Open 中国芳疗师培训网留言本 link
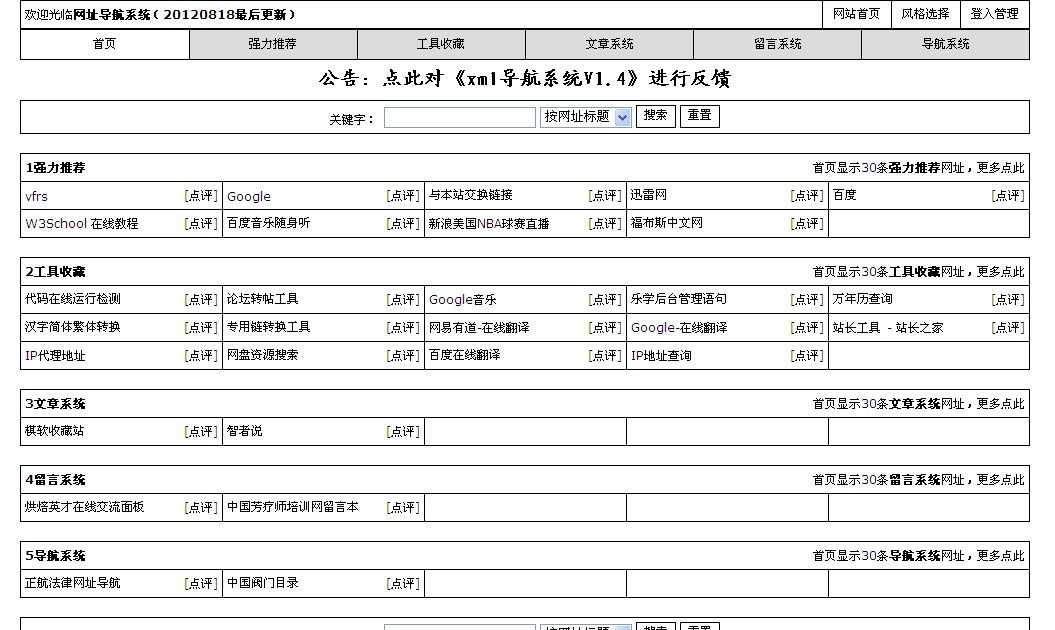This screenshot has width=1055, height=630. coord(293,507)
